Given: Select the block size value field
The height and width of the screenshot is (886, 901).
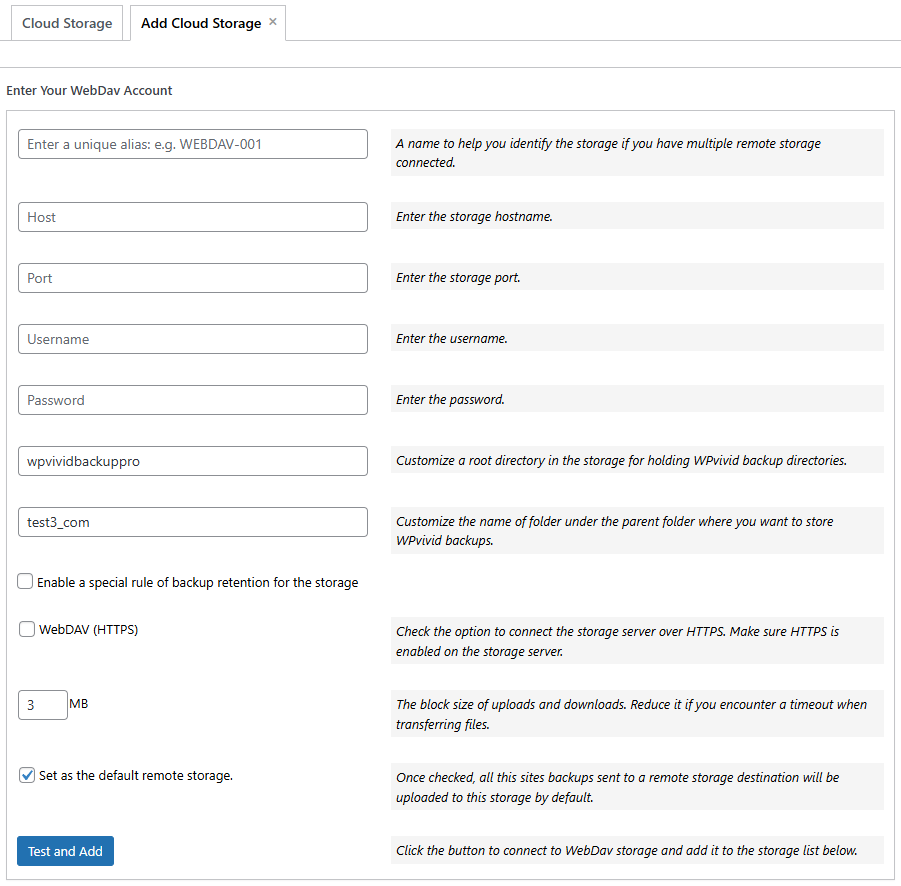Looking at the screenshot, I should 42,704.
